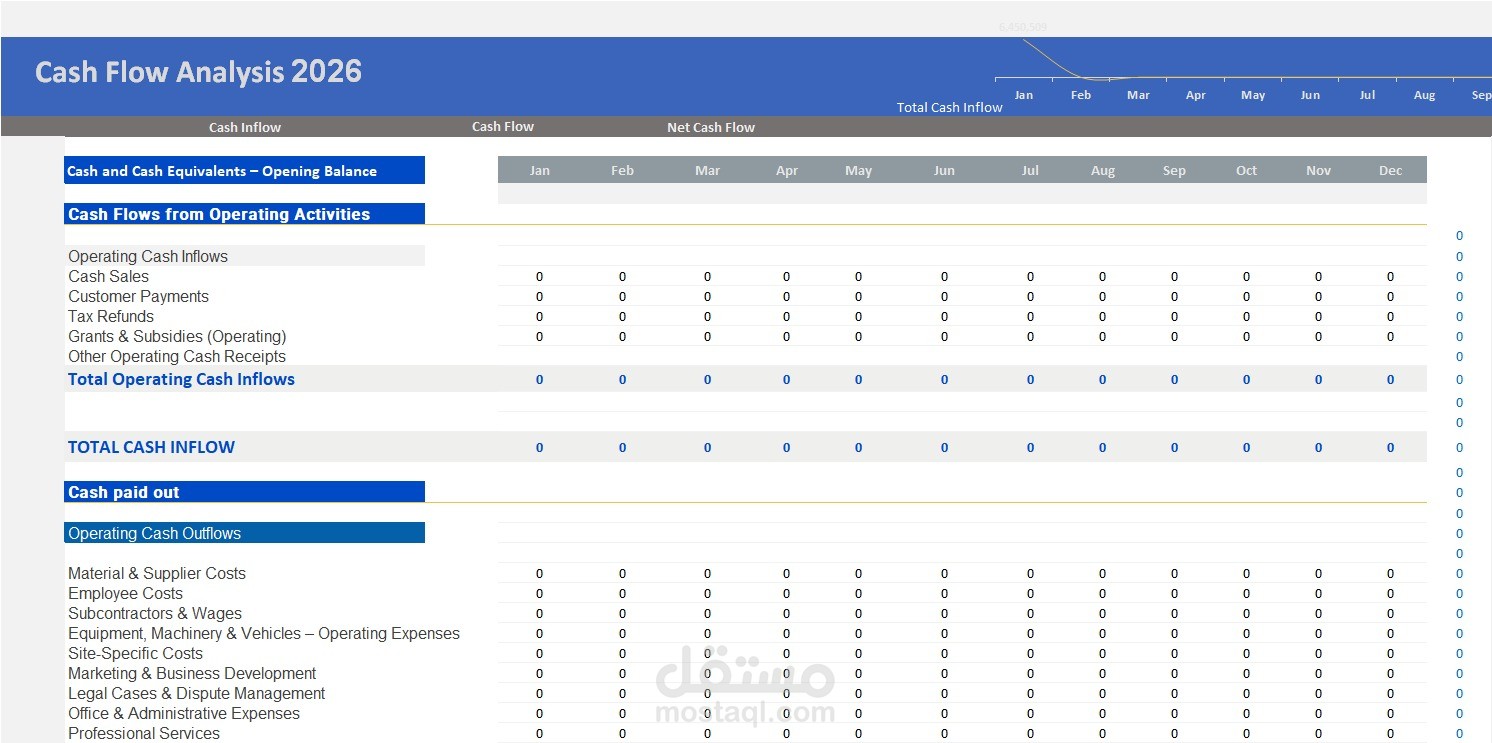This screenshot has width=1492, height=743.
Task: Click the Jun column header in the table
Action: (x=944, y=170)
